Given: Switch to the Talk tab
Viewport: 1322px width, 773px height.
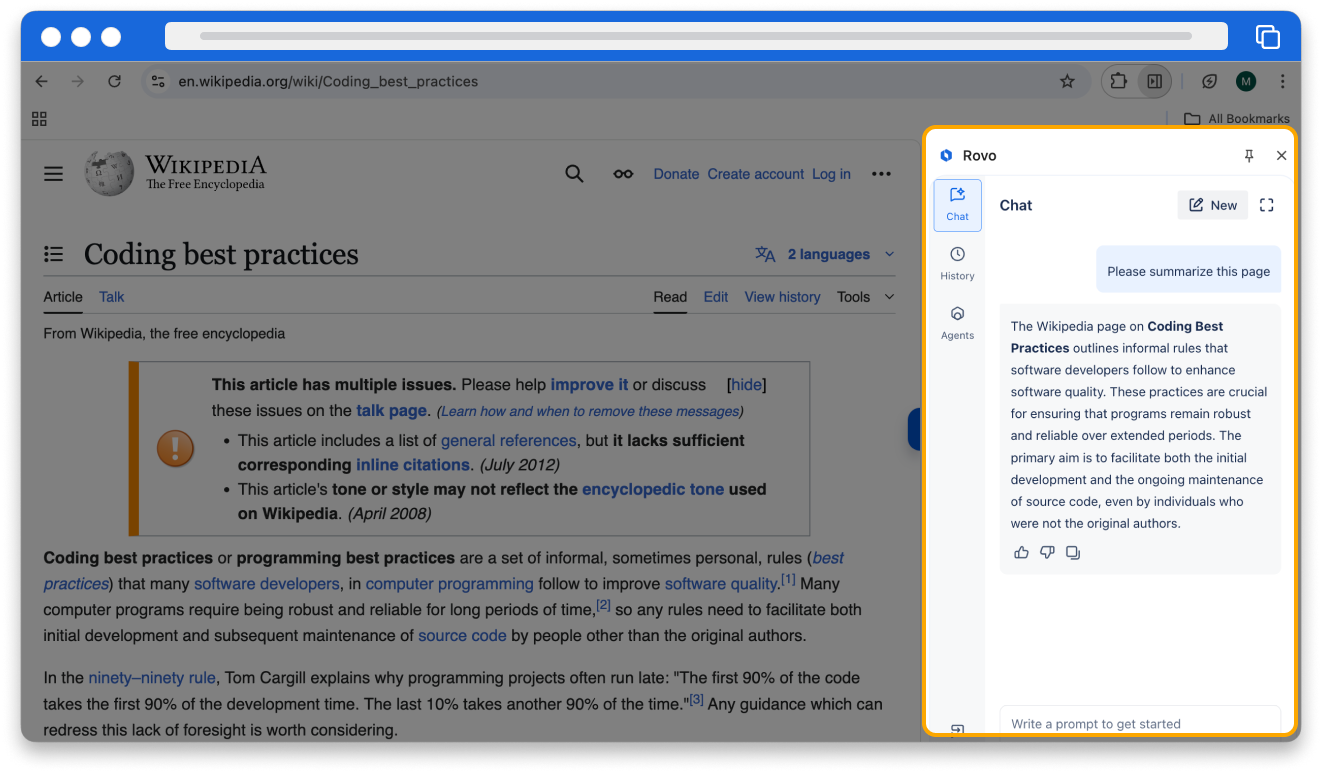Looking at the screenshot, I should point(112,297).
